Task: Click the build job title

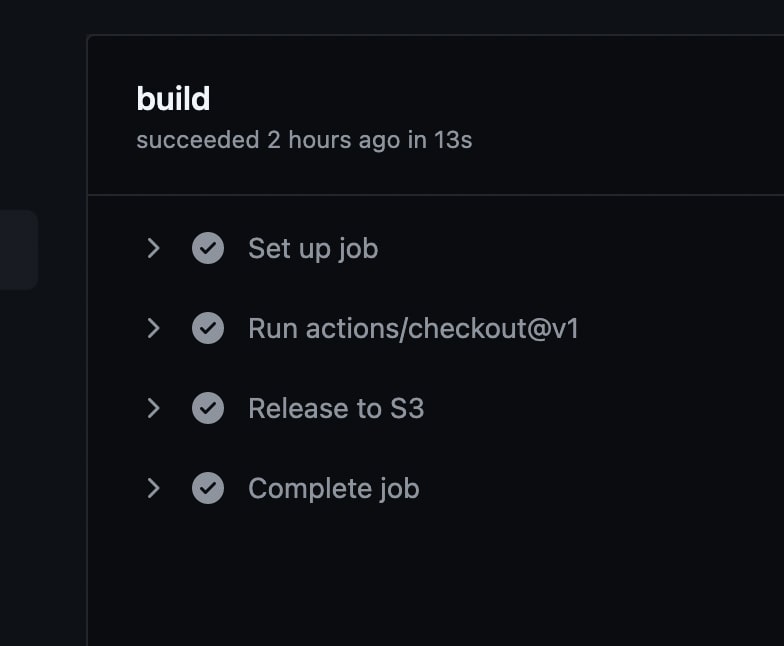Action: point(173,98)
